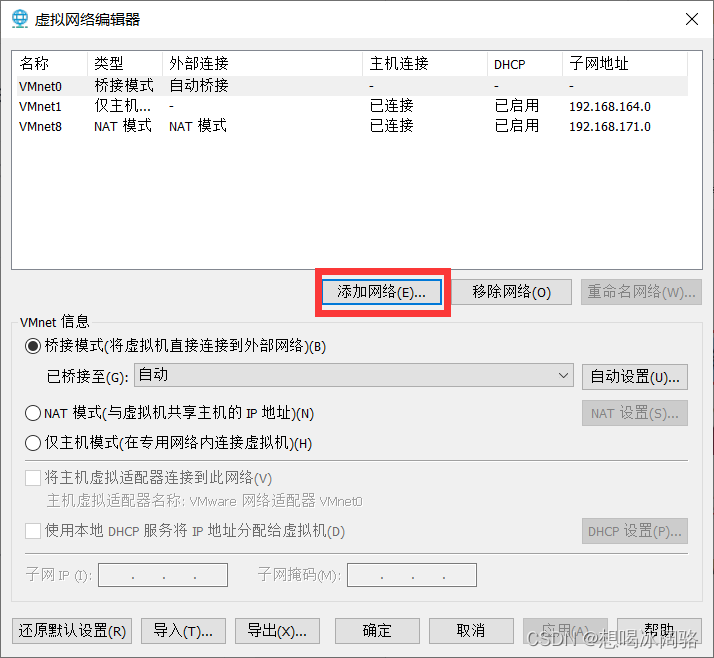Click the 名称 column header
714x658 pixels.
[x=51, y=64]
